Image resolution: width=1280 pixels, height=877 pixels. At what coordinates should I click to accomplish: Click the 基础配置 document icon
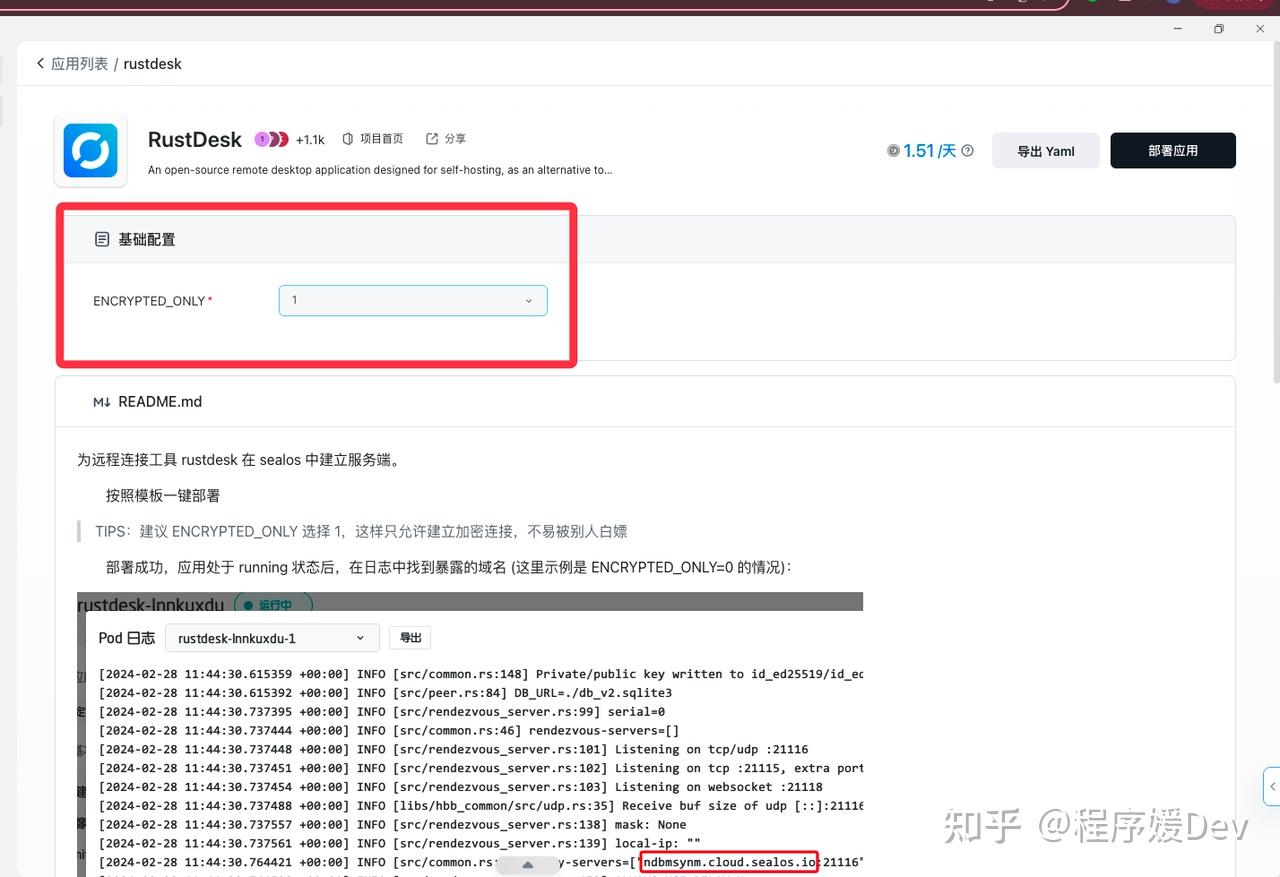(x=102, y=239)
